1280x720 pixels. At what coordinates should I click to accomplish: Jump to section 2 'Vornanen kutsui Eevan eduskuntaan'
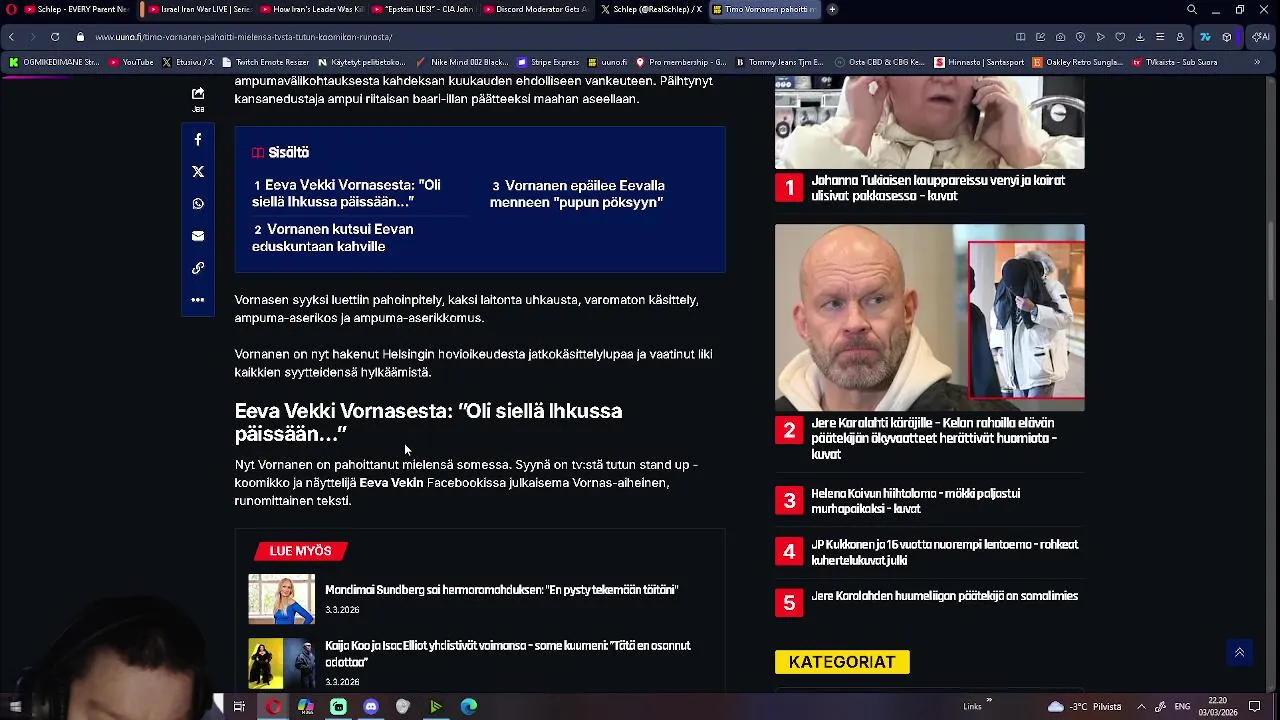click(333, 238)
